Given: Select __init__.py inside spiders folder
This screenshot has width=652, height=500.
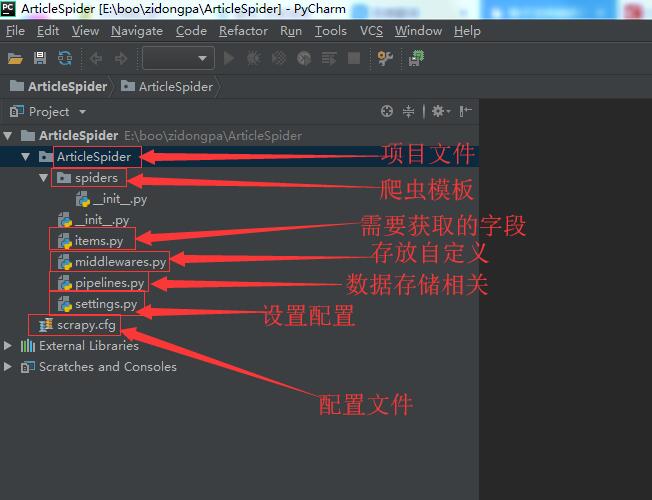Looking at the screenshot, I should coord(111,199).
